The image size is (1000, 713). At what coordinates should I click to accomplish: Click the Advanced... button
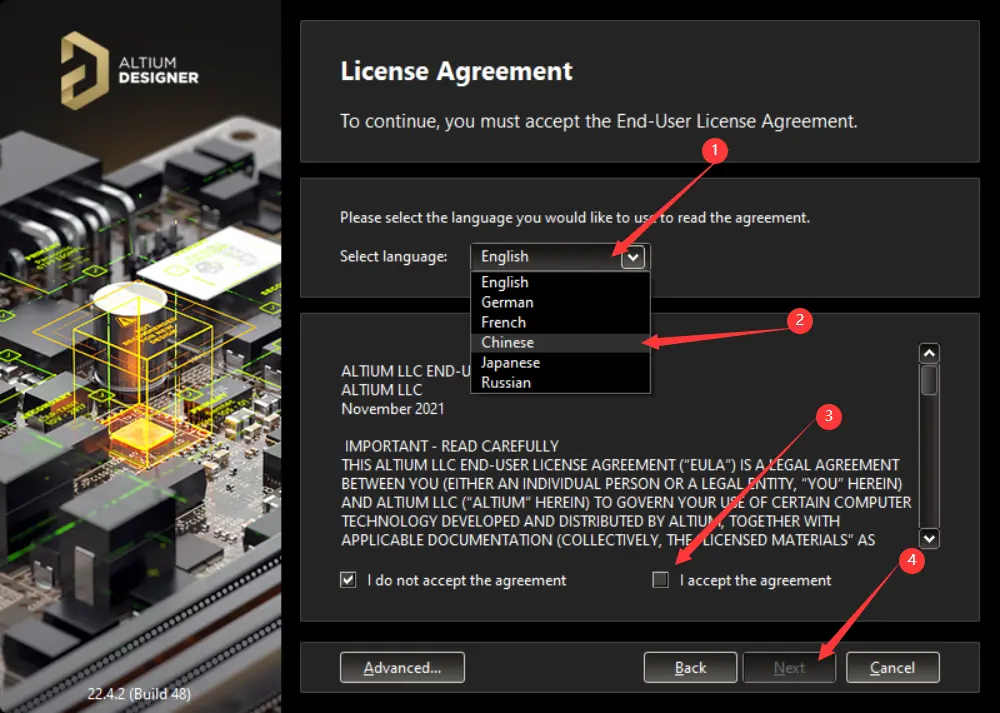pyautogui.click(x=402, y=668)
